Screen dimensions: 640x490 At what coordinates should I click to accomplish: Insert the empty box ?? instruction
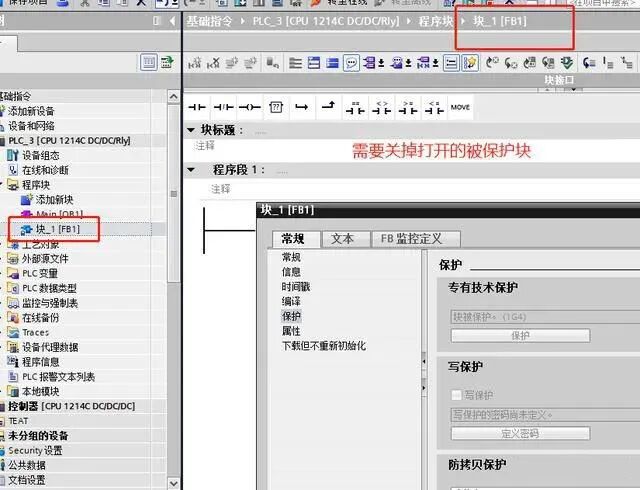pyautogui.click(x=276, y=107)
